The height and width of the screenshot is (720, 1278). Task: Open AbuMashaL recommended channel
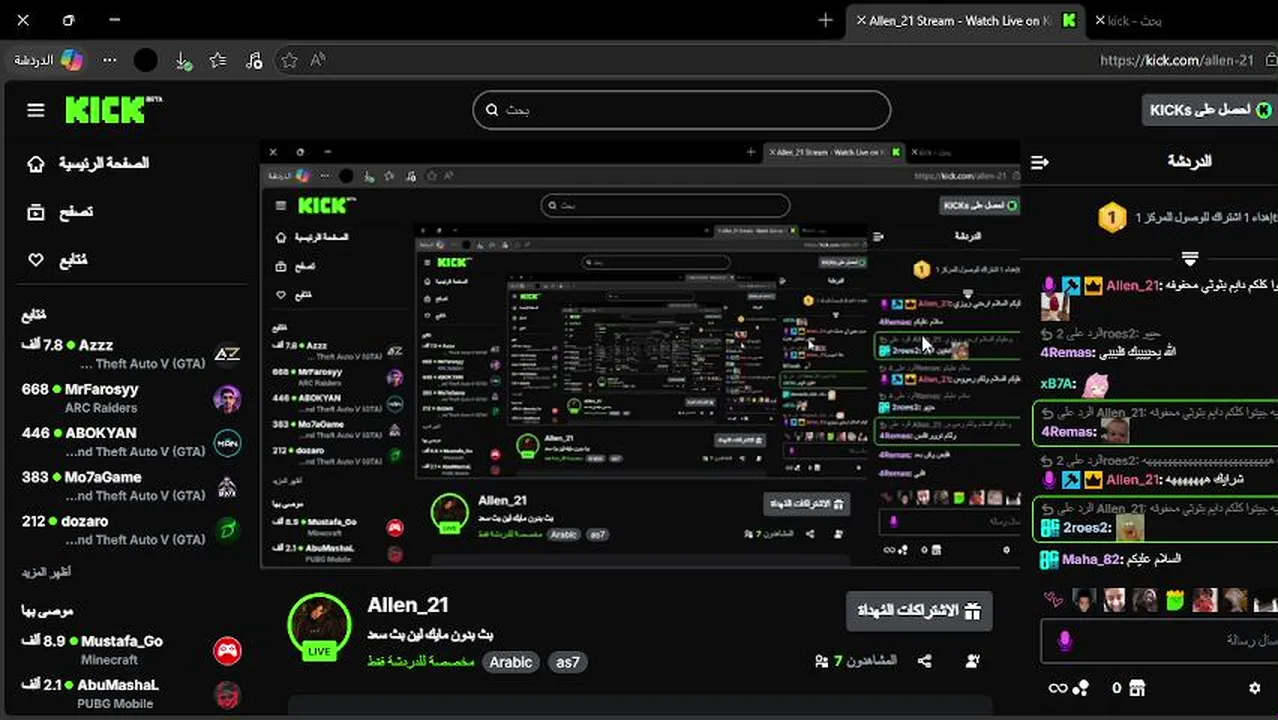[x=129, y=694]
